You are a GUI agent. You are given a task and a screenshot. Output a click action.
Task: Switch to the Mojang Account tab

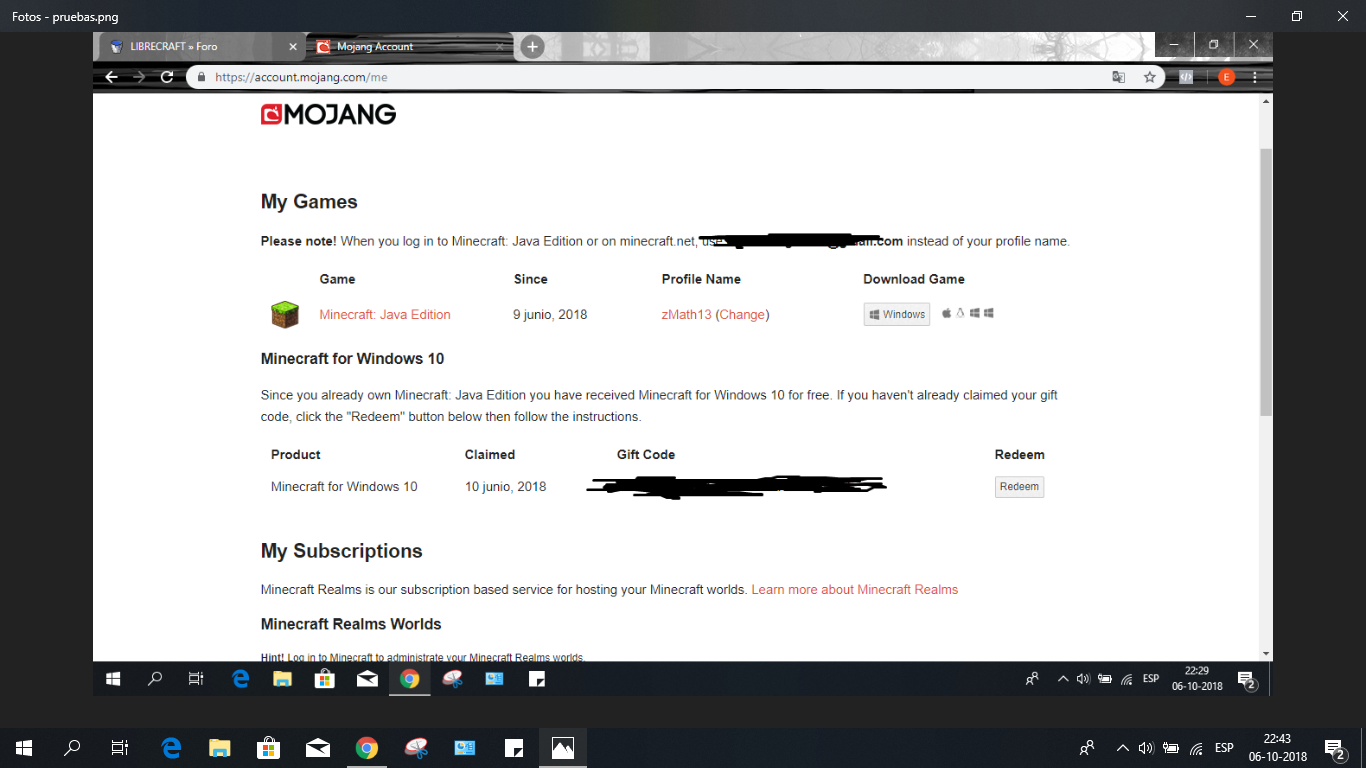pyautogui.click(x=408, y=46)
